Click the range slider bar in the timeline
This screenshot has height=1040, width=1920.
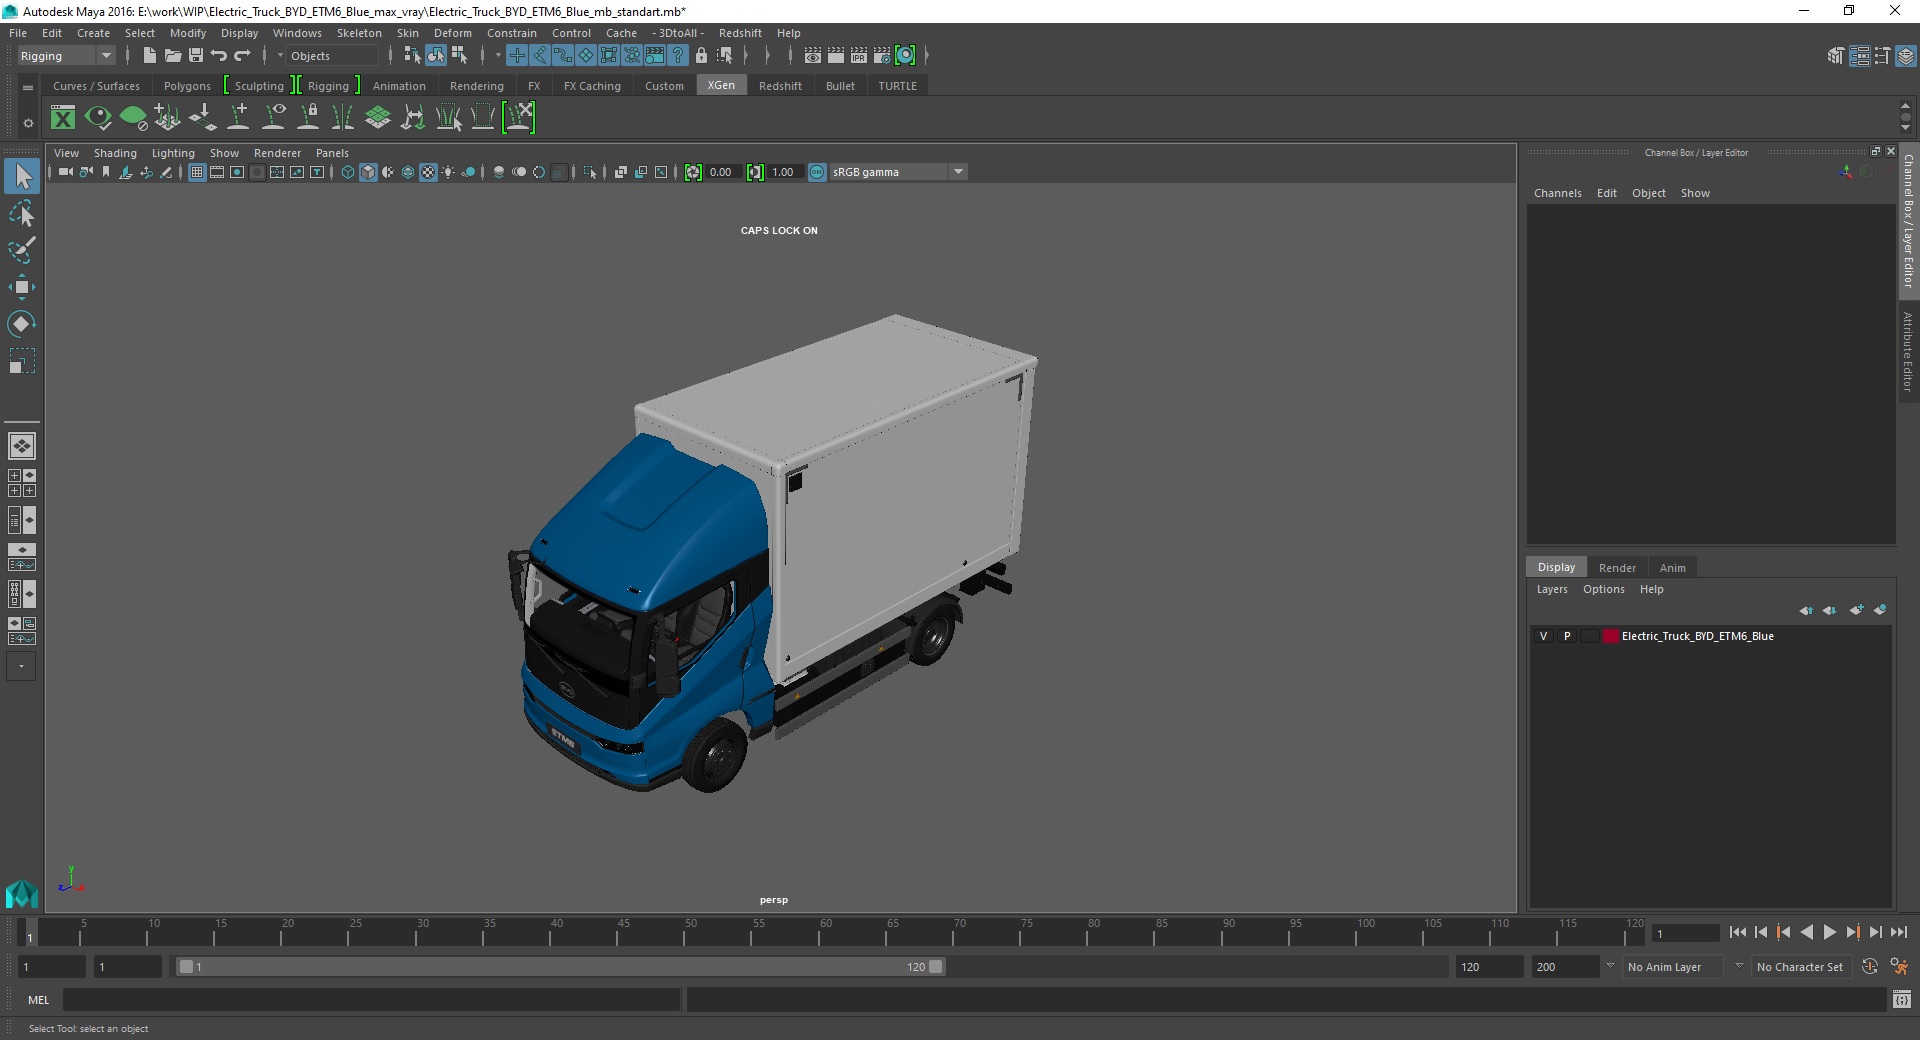pyautogui.click(x=560, y=967)
